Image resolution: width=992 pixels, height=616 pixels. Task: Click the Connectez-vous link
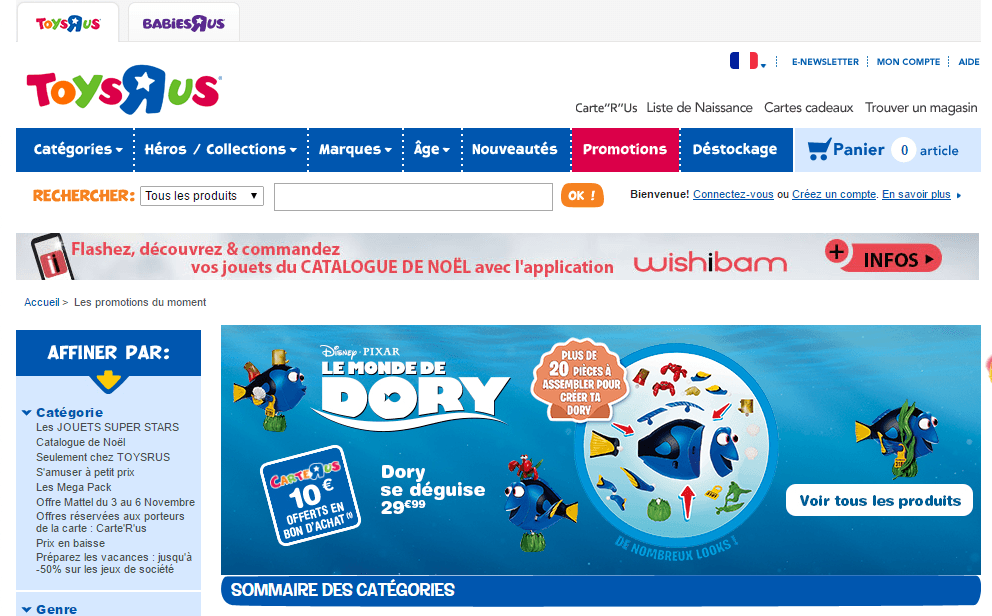coord(733,194)
